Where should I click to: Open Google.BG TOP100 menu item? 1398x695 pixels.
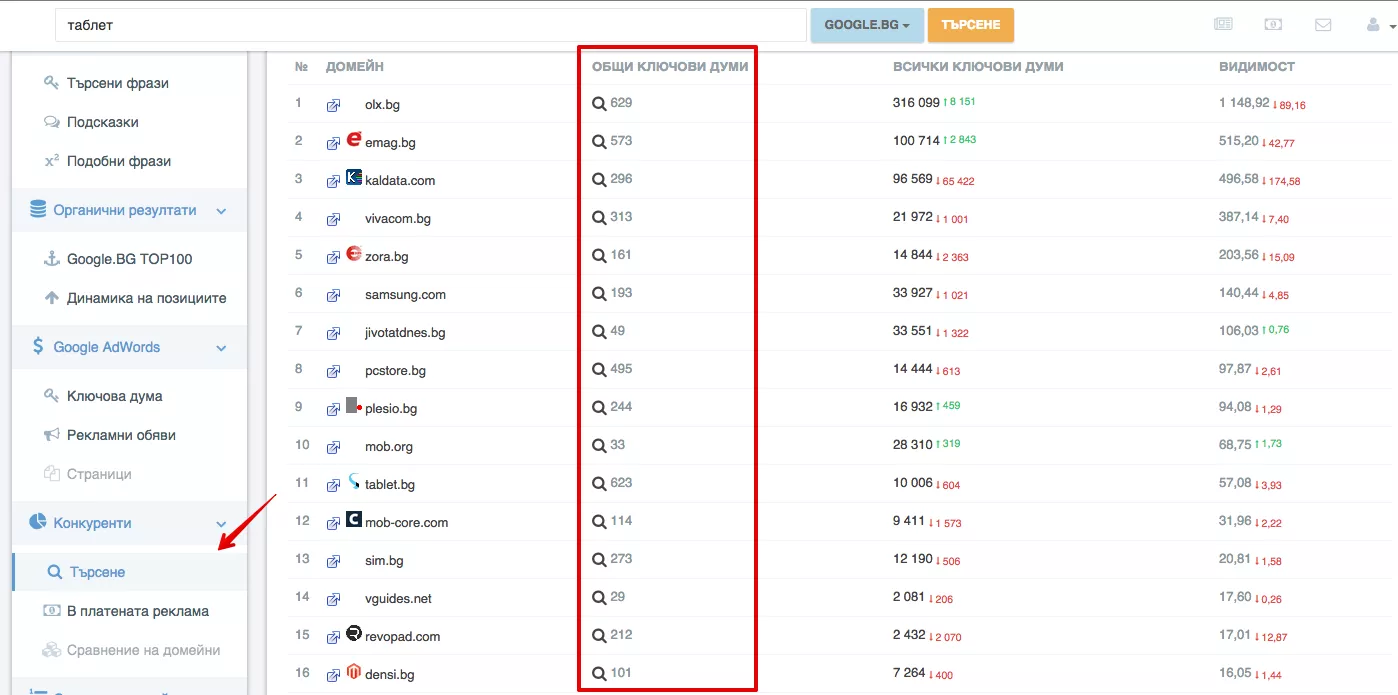tap(130, 259)
